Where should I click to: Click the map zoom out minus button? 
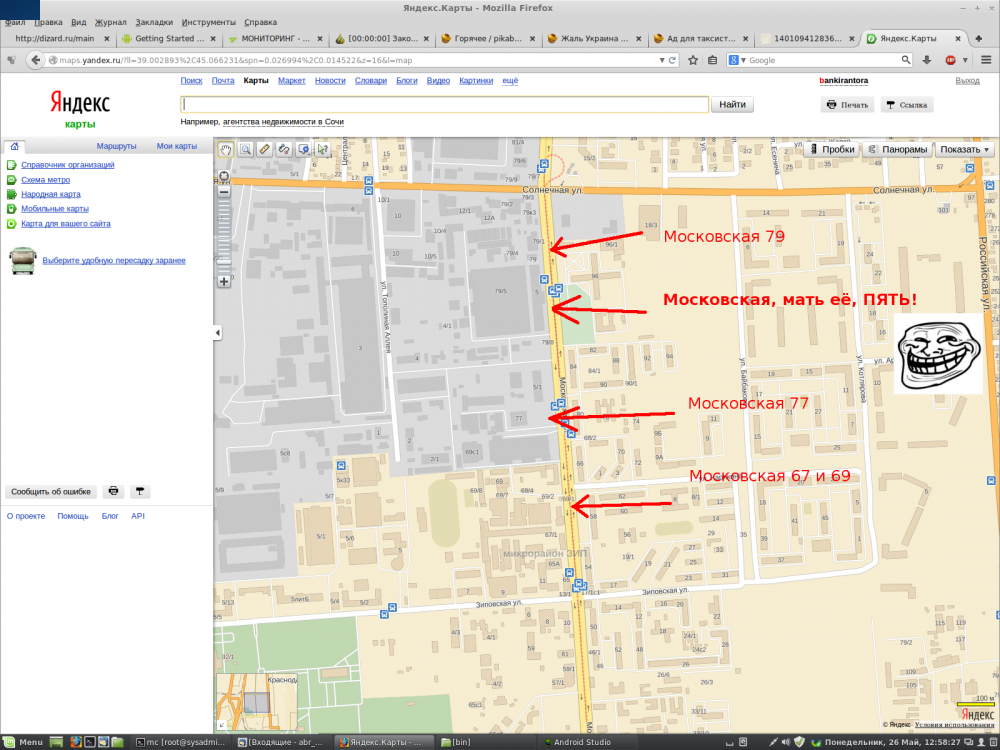click(x=224, y=192)
